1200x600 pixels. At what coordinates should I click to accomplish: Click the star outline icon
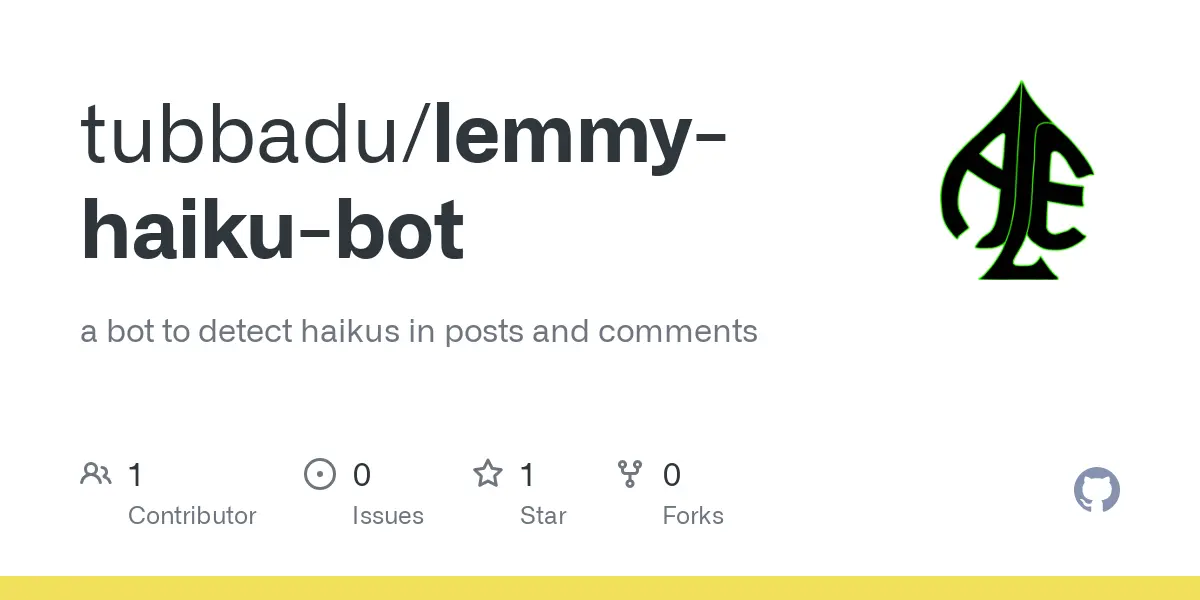(x=488, y=474)
